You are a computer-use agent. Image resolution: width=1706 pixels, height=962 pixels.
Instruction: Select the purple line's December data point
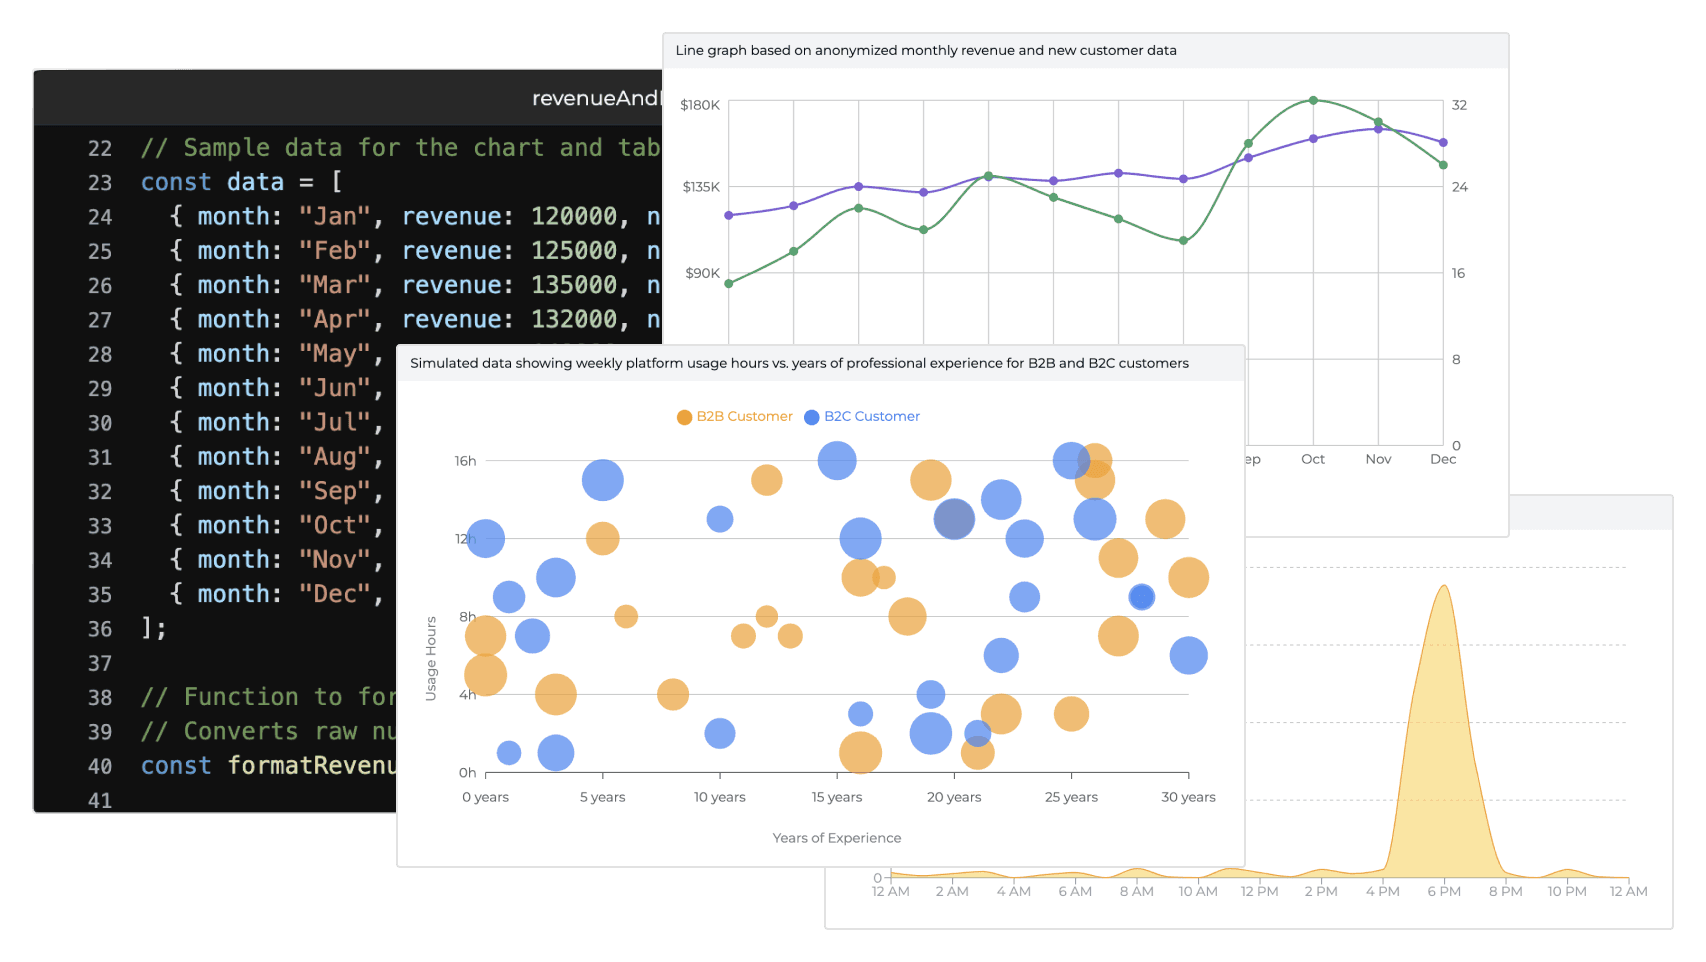click(x=1443, y=143)
